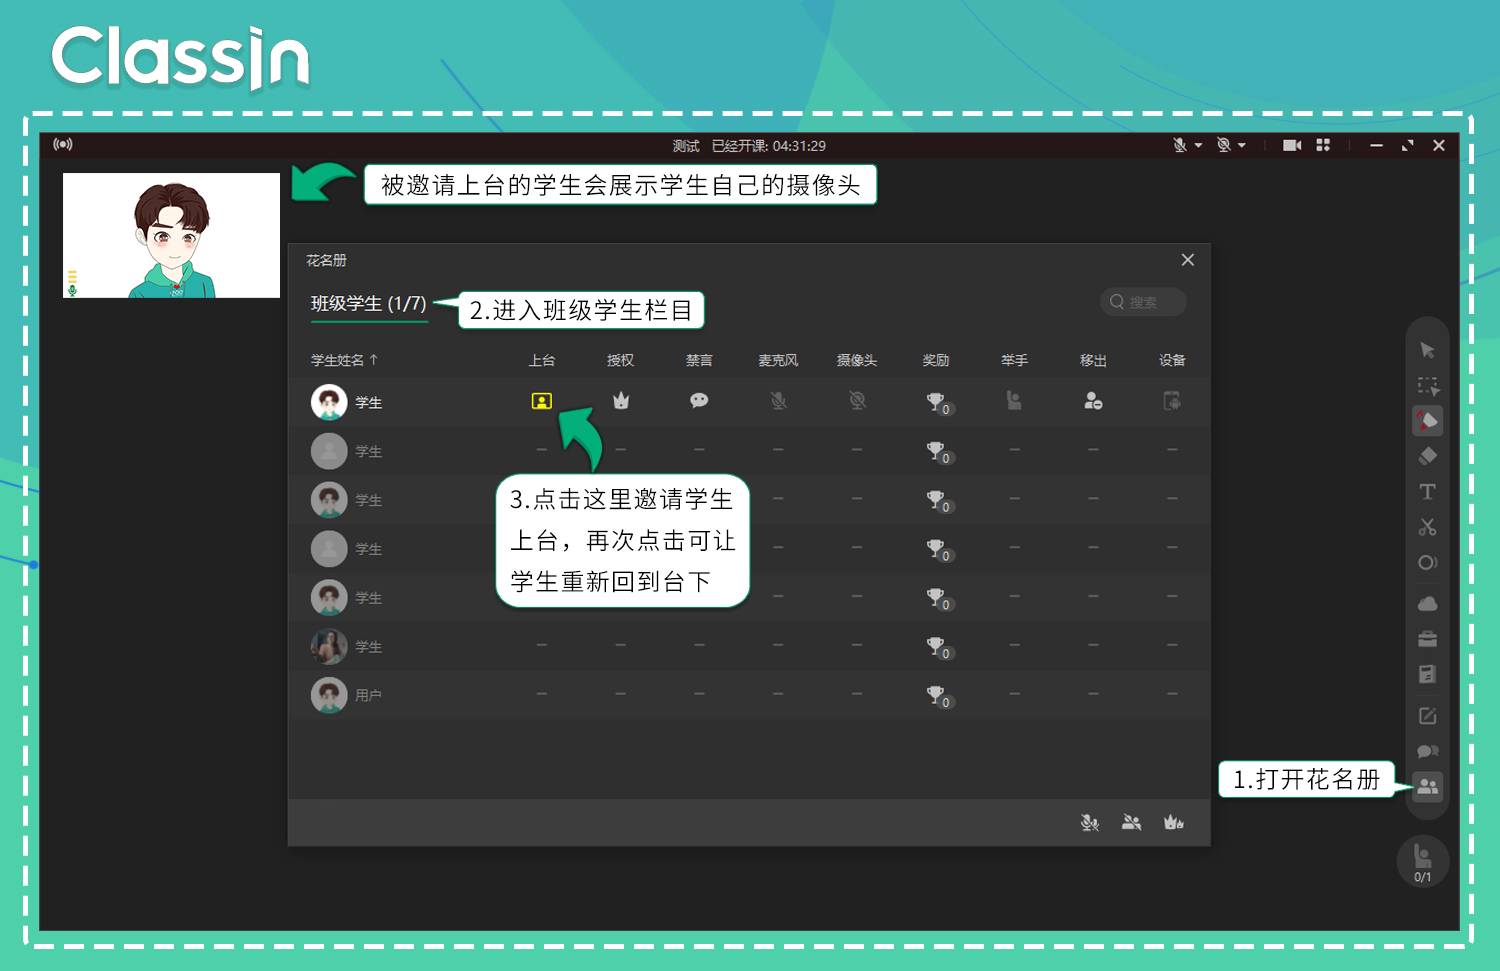
Task: Close the 花名册 roster dialog
Action: (x=1187, y=260)
